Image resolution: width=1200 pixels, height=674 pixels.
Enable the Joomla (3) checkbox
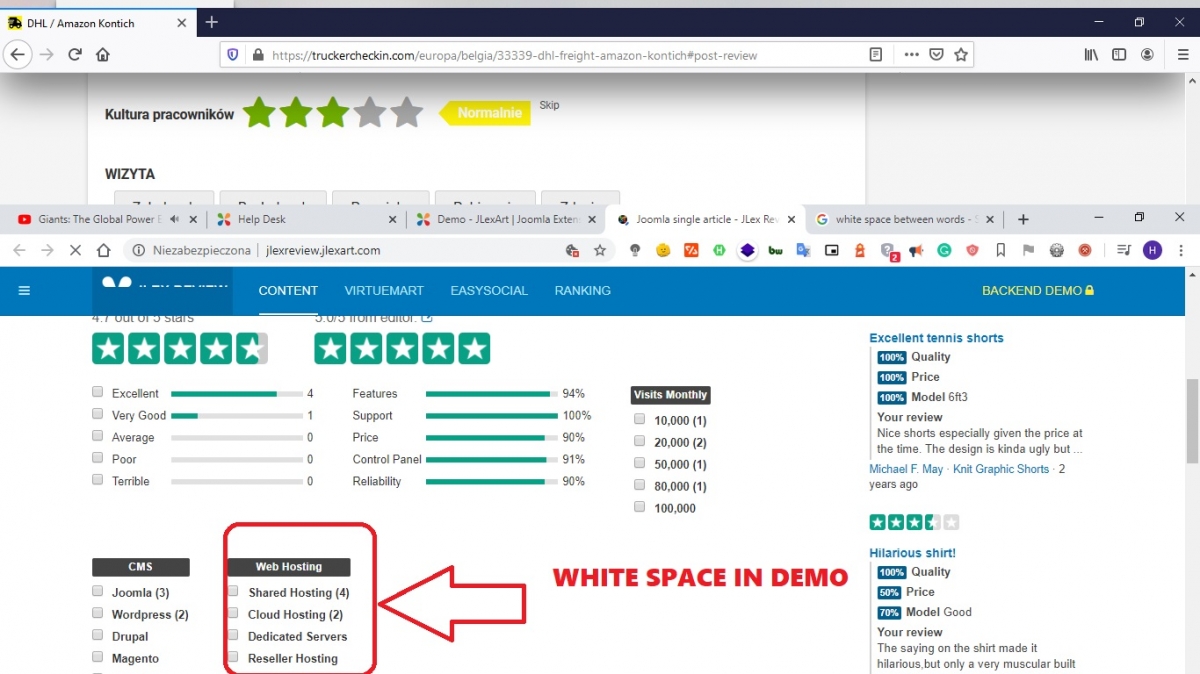(98, 592)
